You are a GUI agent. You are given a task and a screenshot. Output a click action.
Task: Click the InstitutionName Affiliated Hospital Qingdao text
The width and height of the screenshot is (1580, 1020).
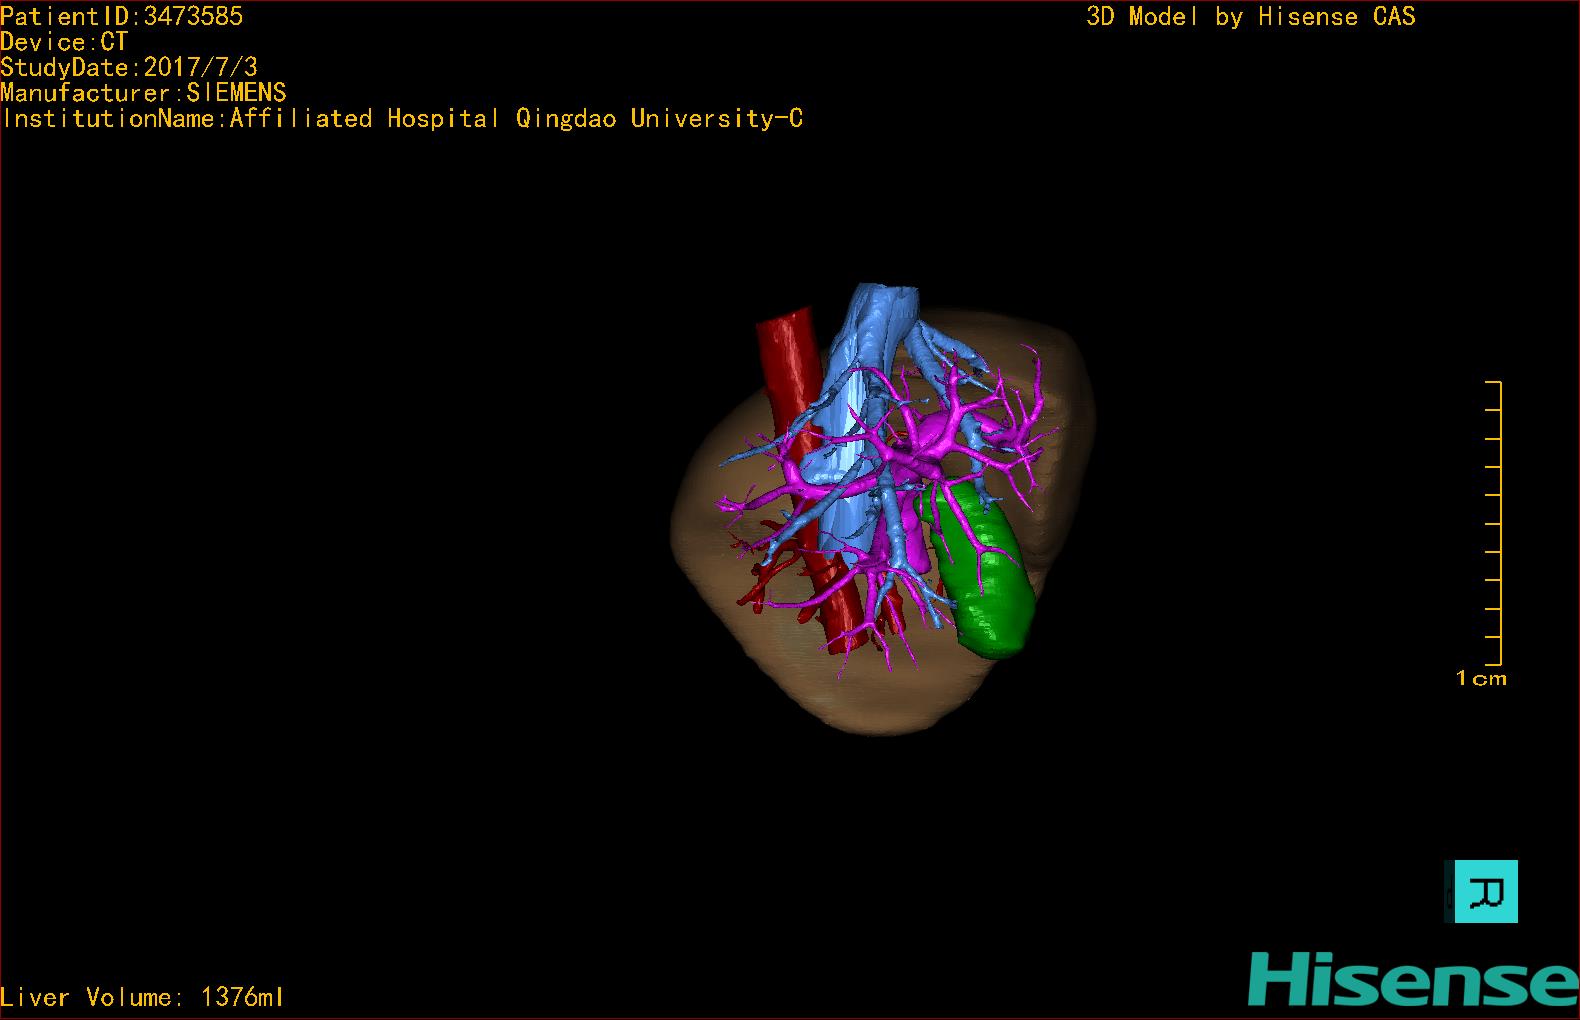402,118
